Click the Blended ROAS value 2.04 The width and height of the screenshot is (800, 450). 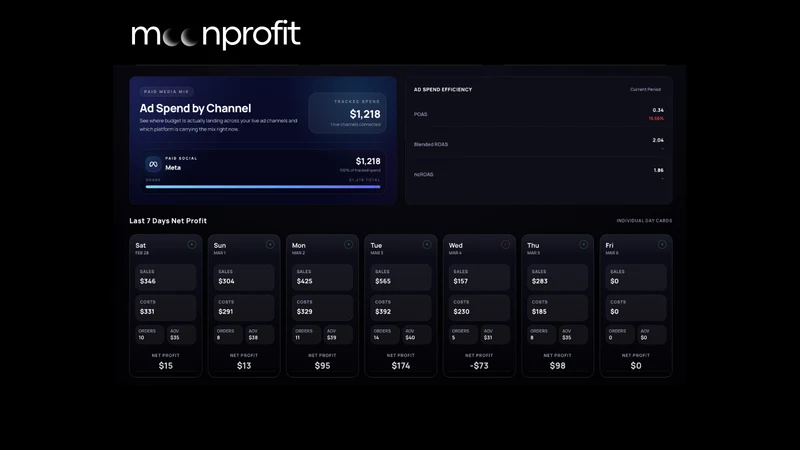(658, 140)
